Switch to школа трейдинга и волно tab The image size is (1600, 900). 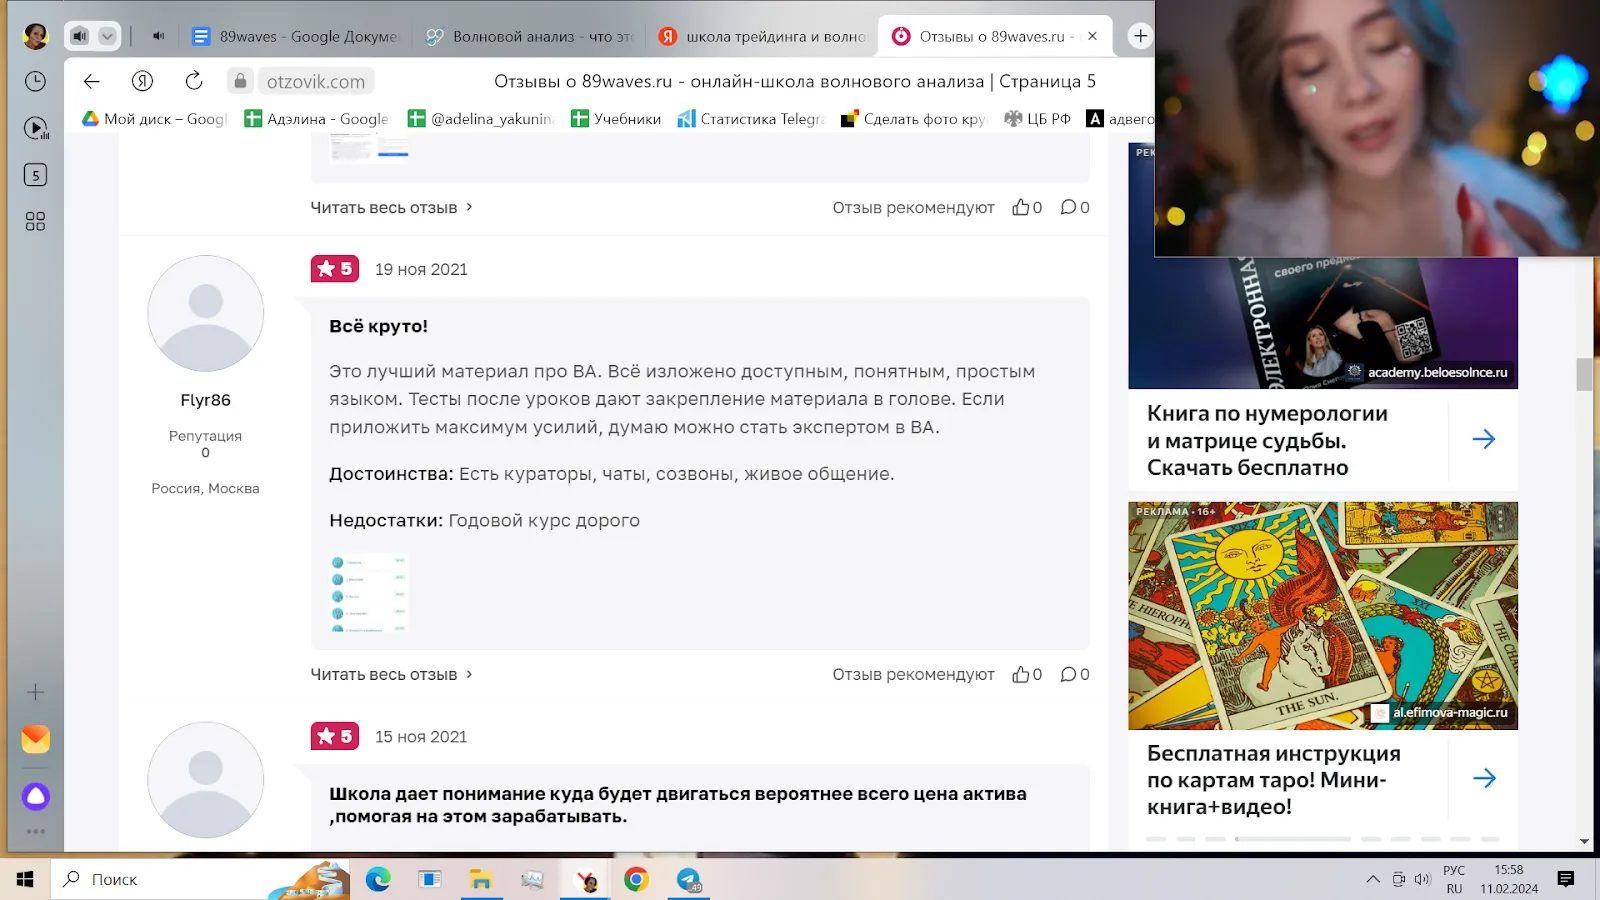[762, 36]
